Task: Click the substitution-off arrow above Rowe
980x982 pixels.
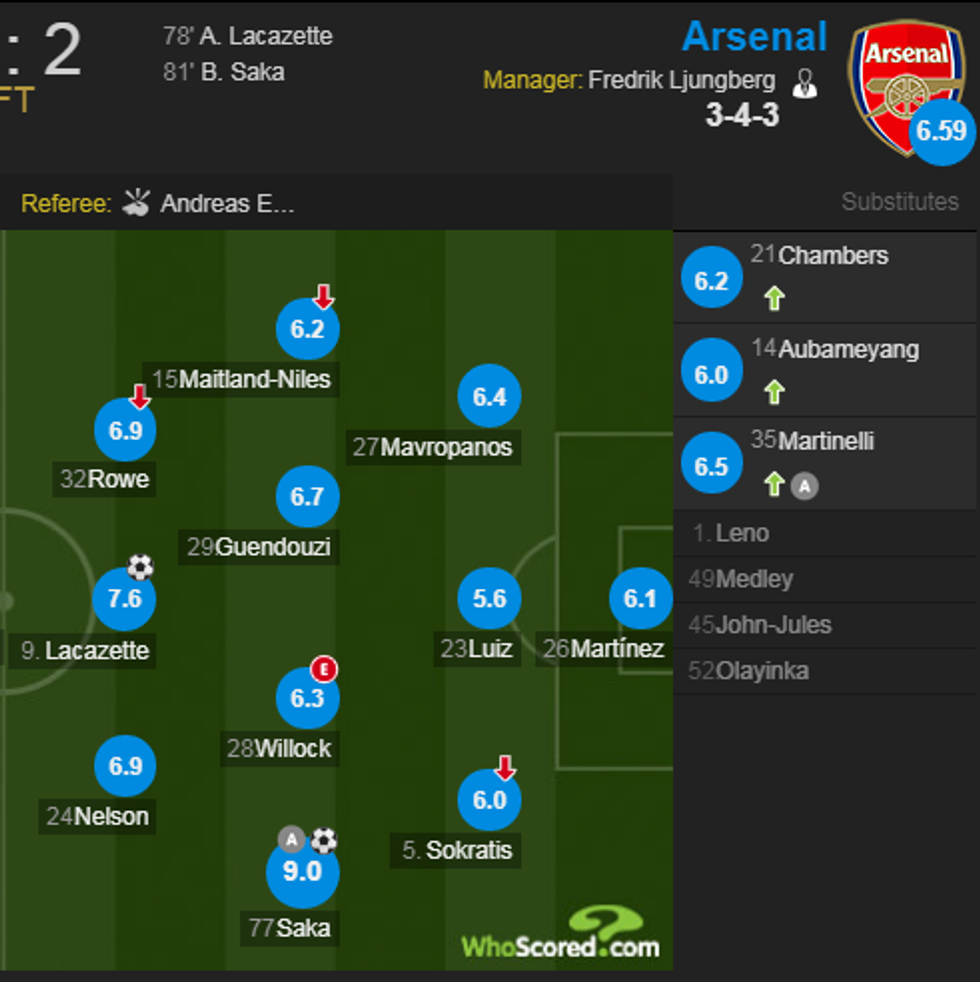Action: (139, 395)
